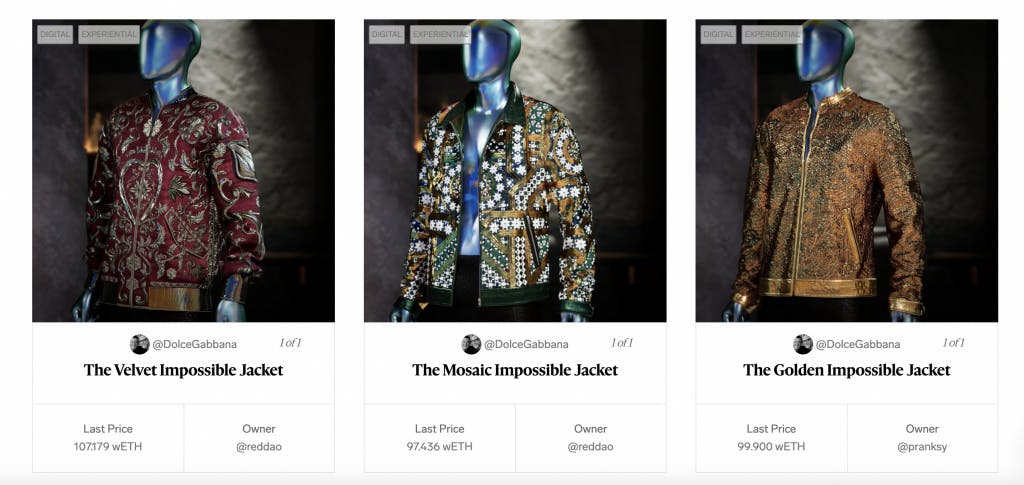Open The Golden Impossible Jacket title link
The height and width of the screenshot is (485, 1024).
point(847,370)
